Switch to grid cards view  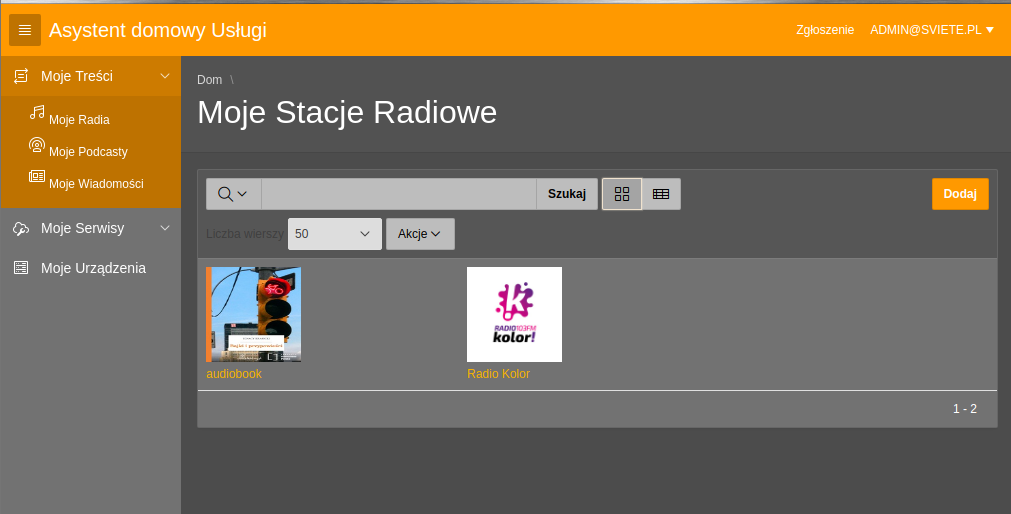click(622, 194)
